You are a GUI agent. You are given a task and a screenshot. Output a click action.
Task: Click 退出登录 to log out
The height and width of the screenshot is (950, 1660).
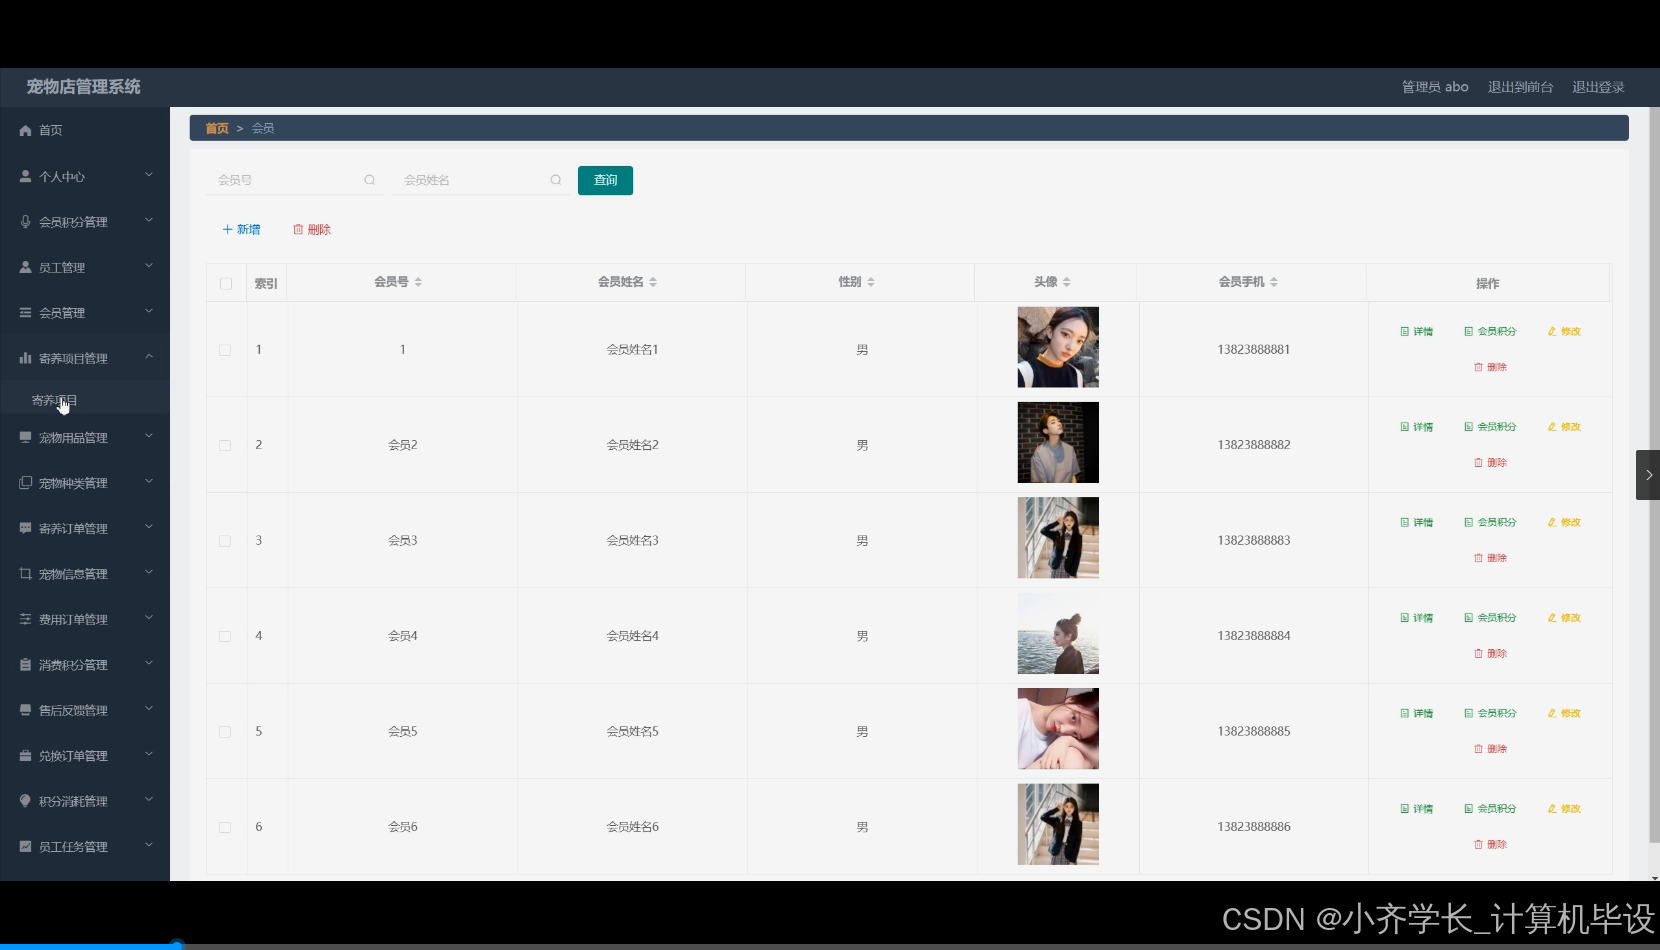[1598, 87]
